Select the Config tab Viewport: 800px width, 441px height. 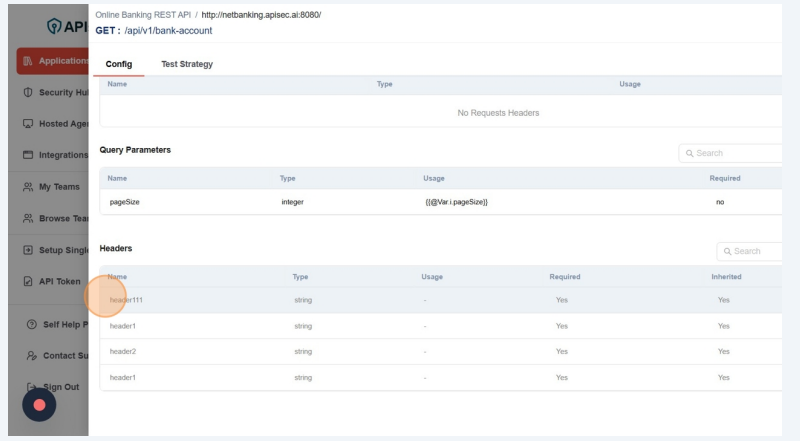coord(119,64)
